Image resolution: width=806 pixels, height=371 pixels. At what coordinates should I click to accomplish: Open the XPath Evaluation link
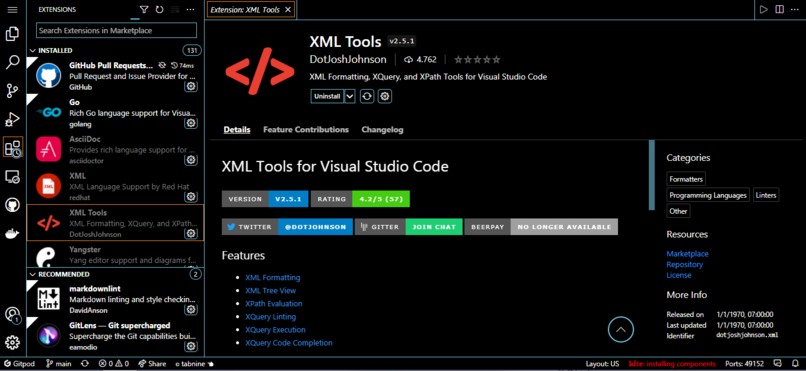(x=273, y=304)
